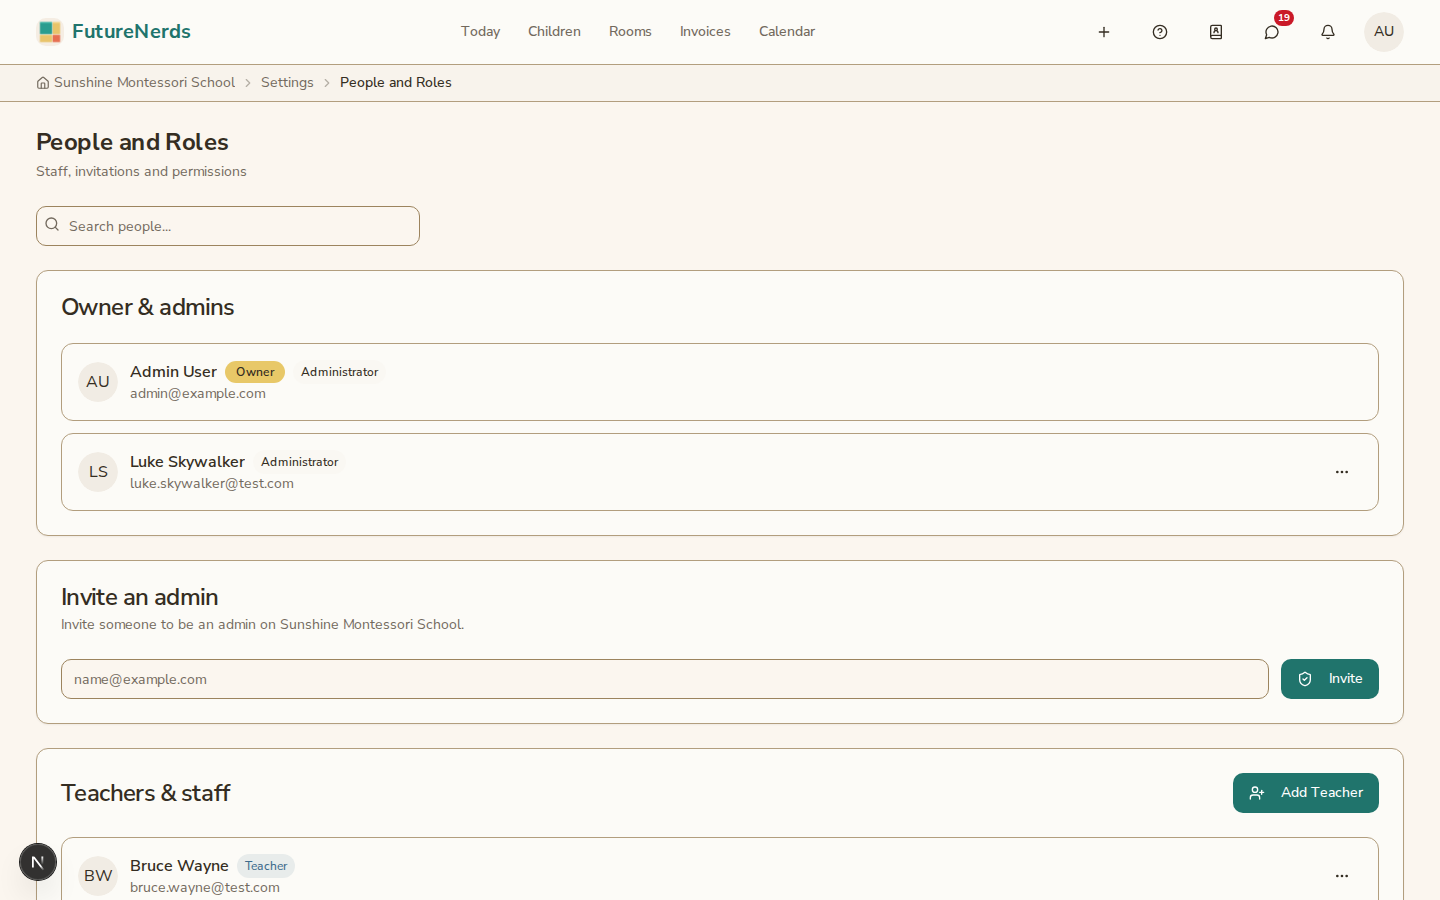Open the AU account avatar menu
The image size is (1440, 900).
pos(1384,32)
